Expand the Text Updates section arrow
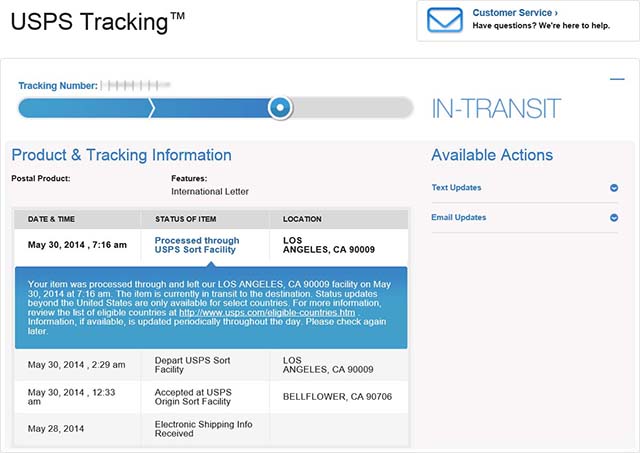This screenshot has height=453, width=640. click(x=613, y=188)
